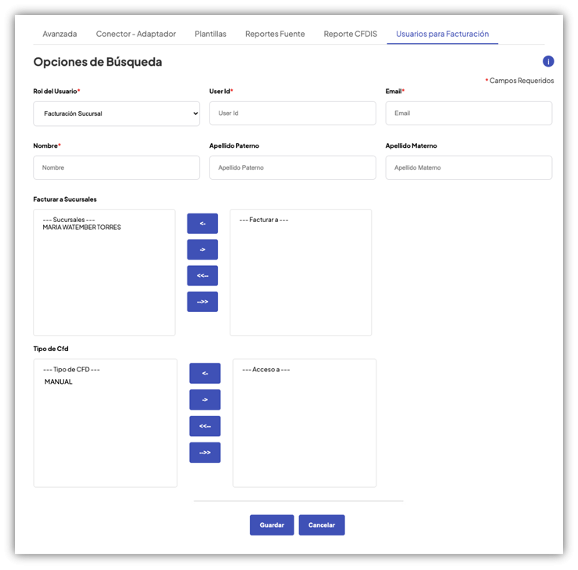Add all CFD types with double right arrow

(205, 452)
